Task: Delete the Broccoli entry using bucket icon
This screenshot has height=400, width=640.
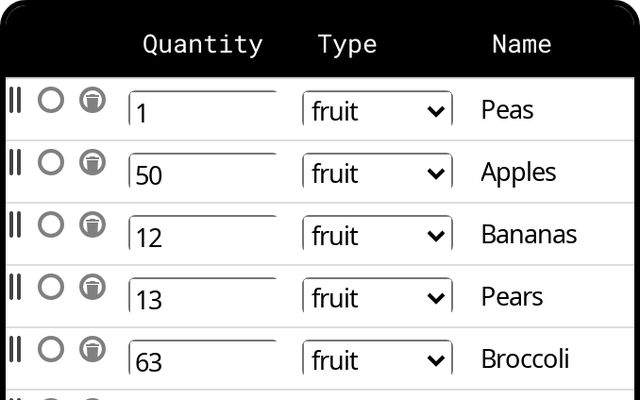Action: click(92, 349)
